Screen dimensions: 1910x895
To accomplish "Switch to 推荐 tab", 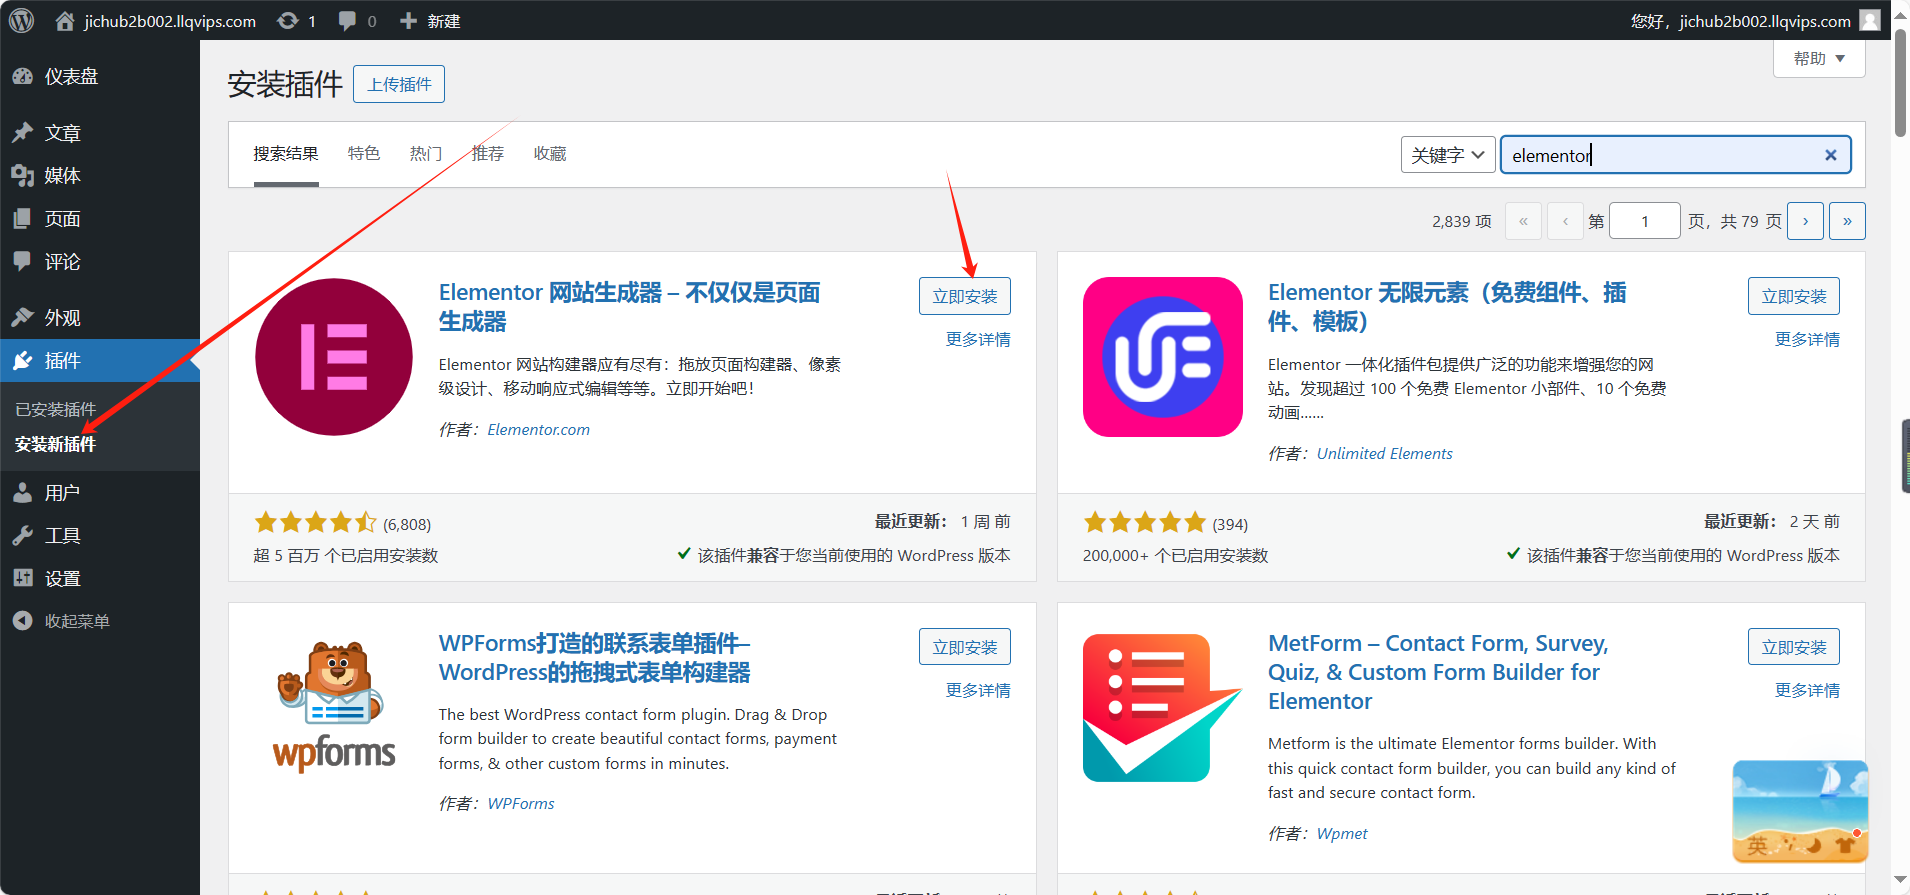I will [x=488, y=154].
